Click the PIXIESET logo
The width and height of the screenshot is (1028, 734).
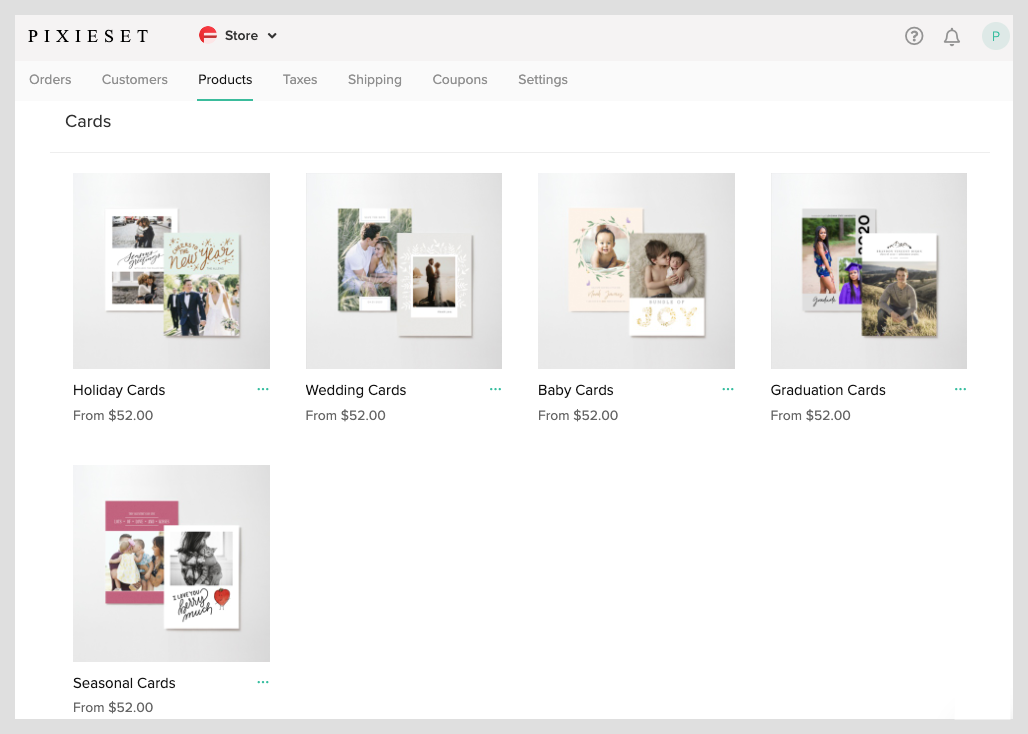pyautogui.click(x=88, y=35)
